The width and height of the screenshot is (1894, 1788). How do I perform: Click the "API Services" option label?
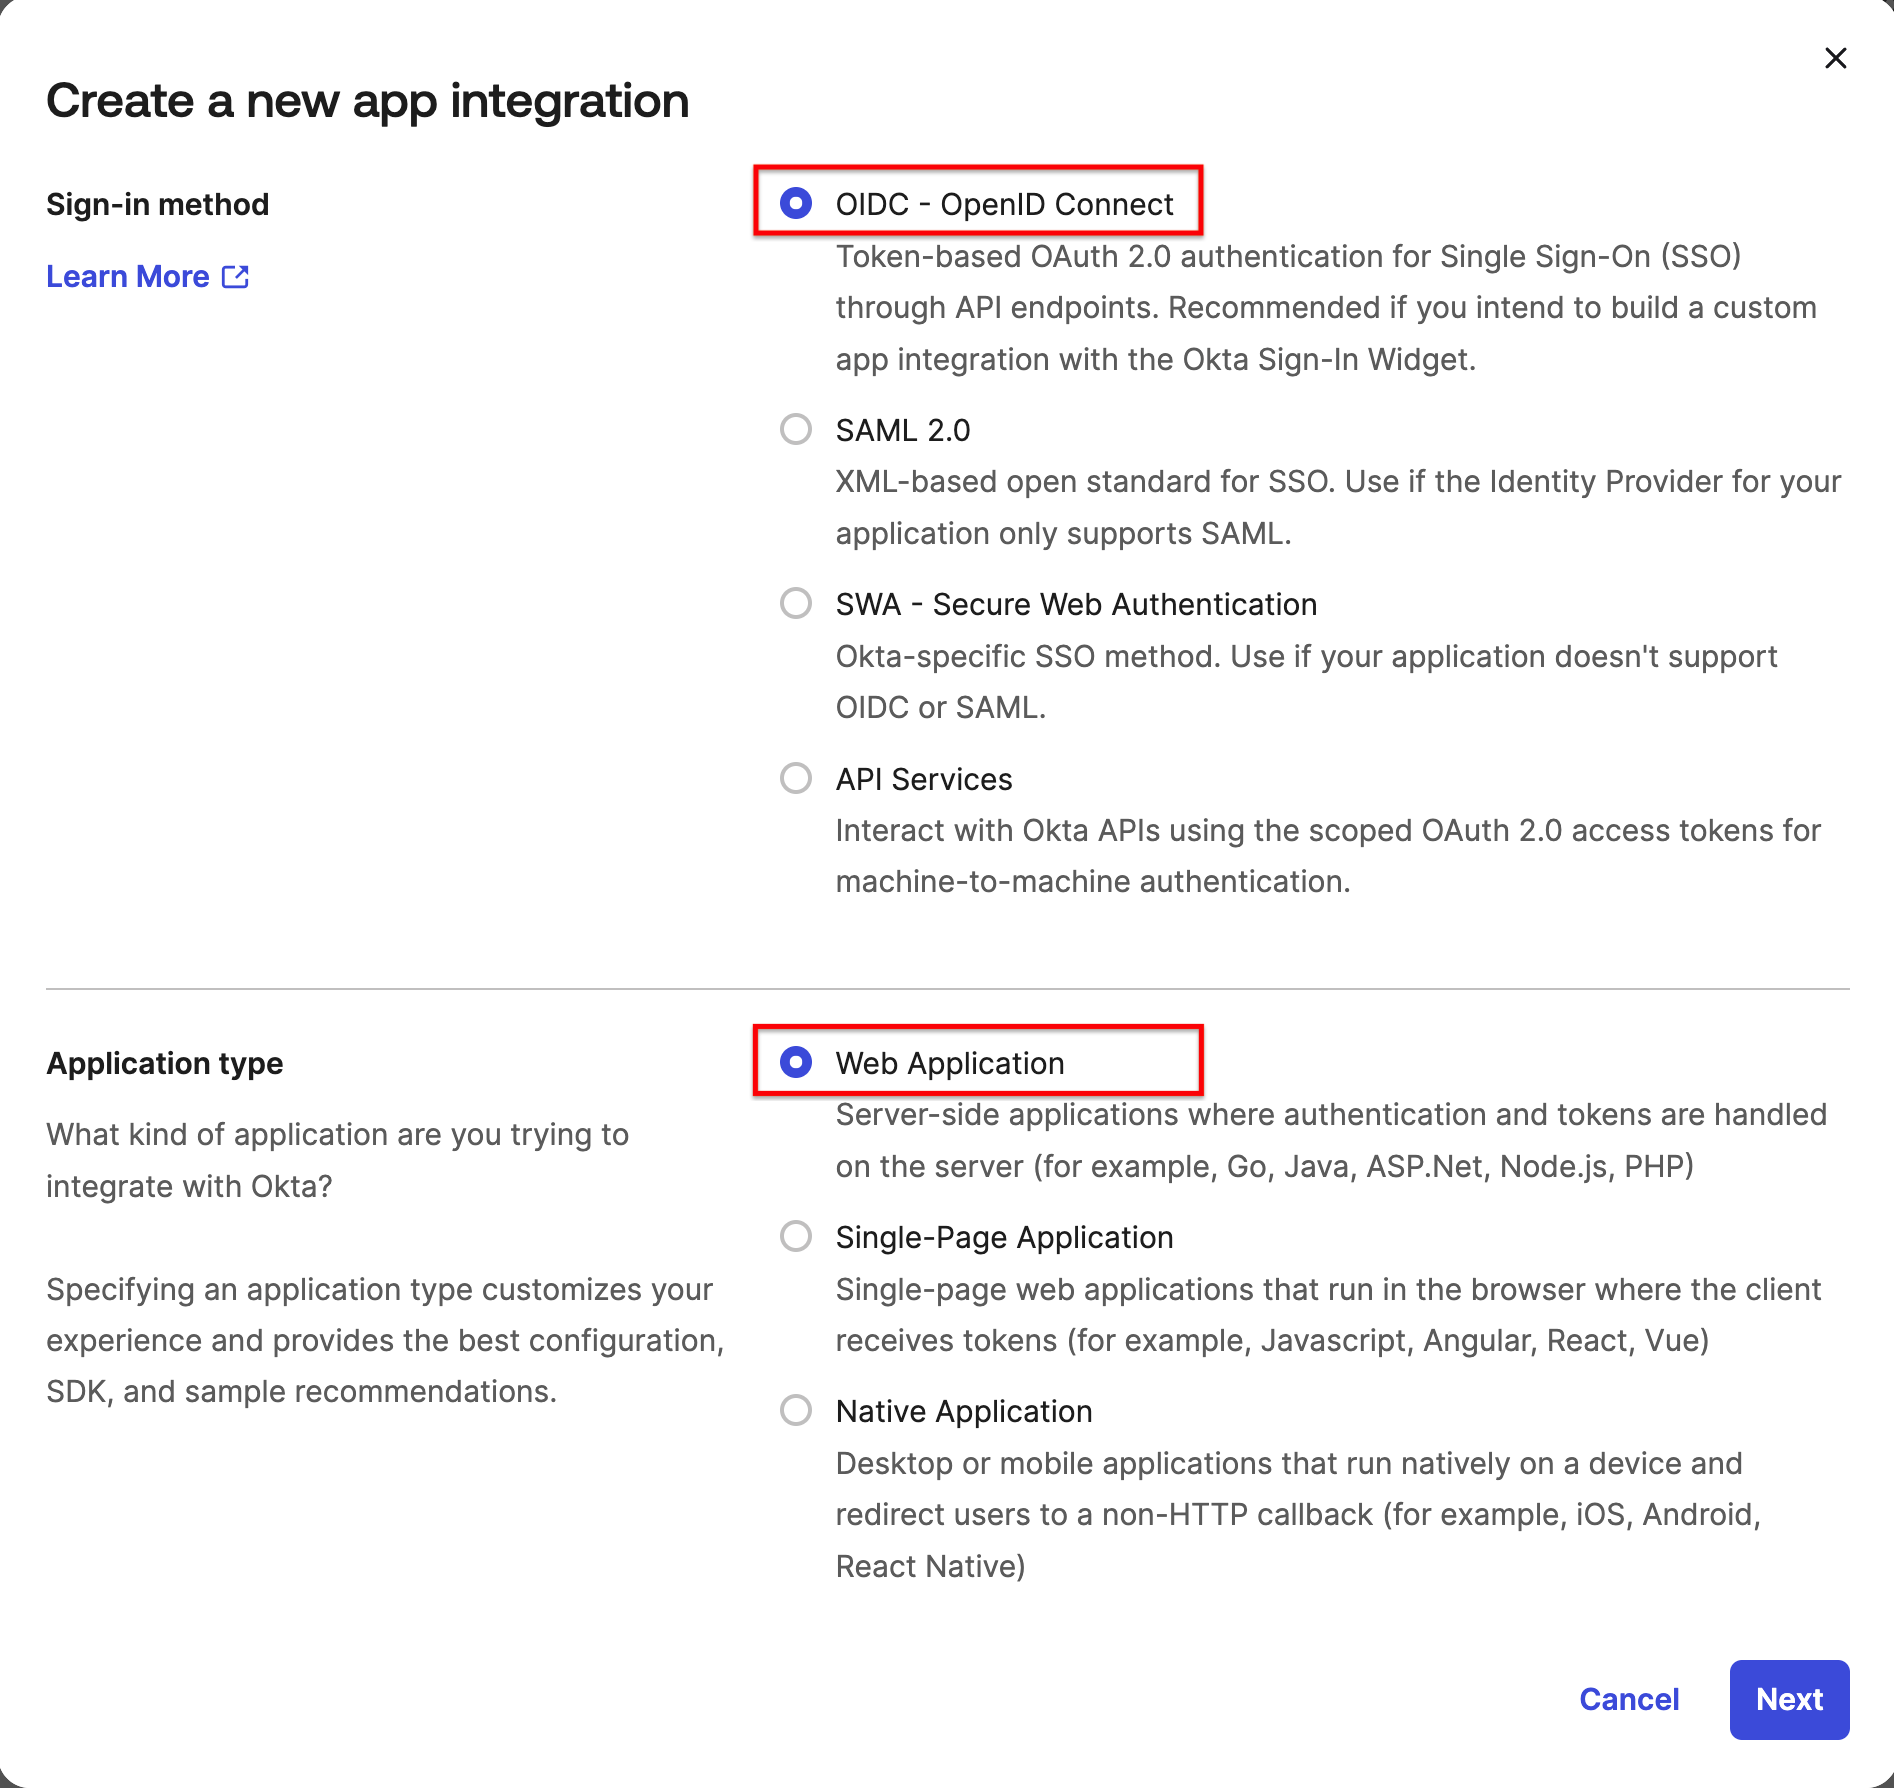pyautogui.click(x=923, y=779)
